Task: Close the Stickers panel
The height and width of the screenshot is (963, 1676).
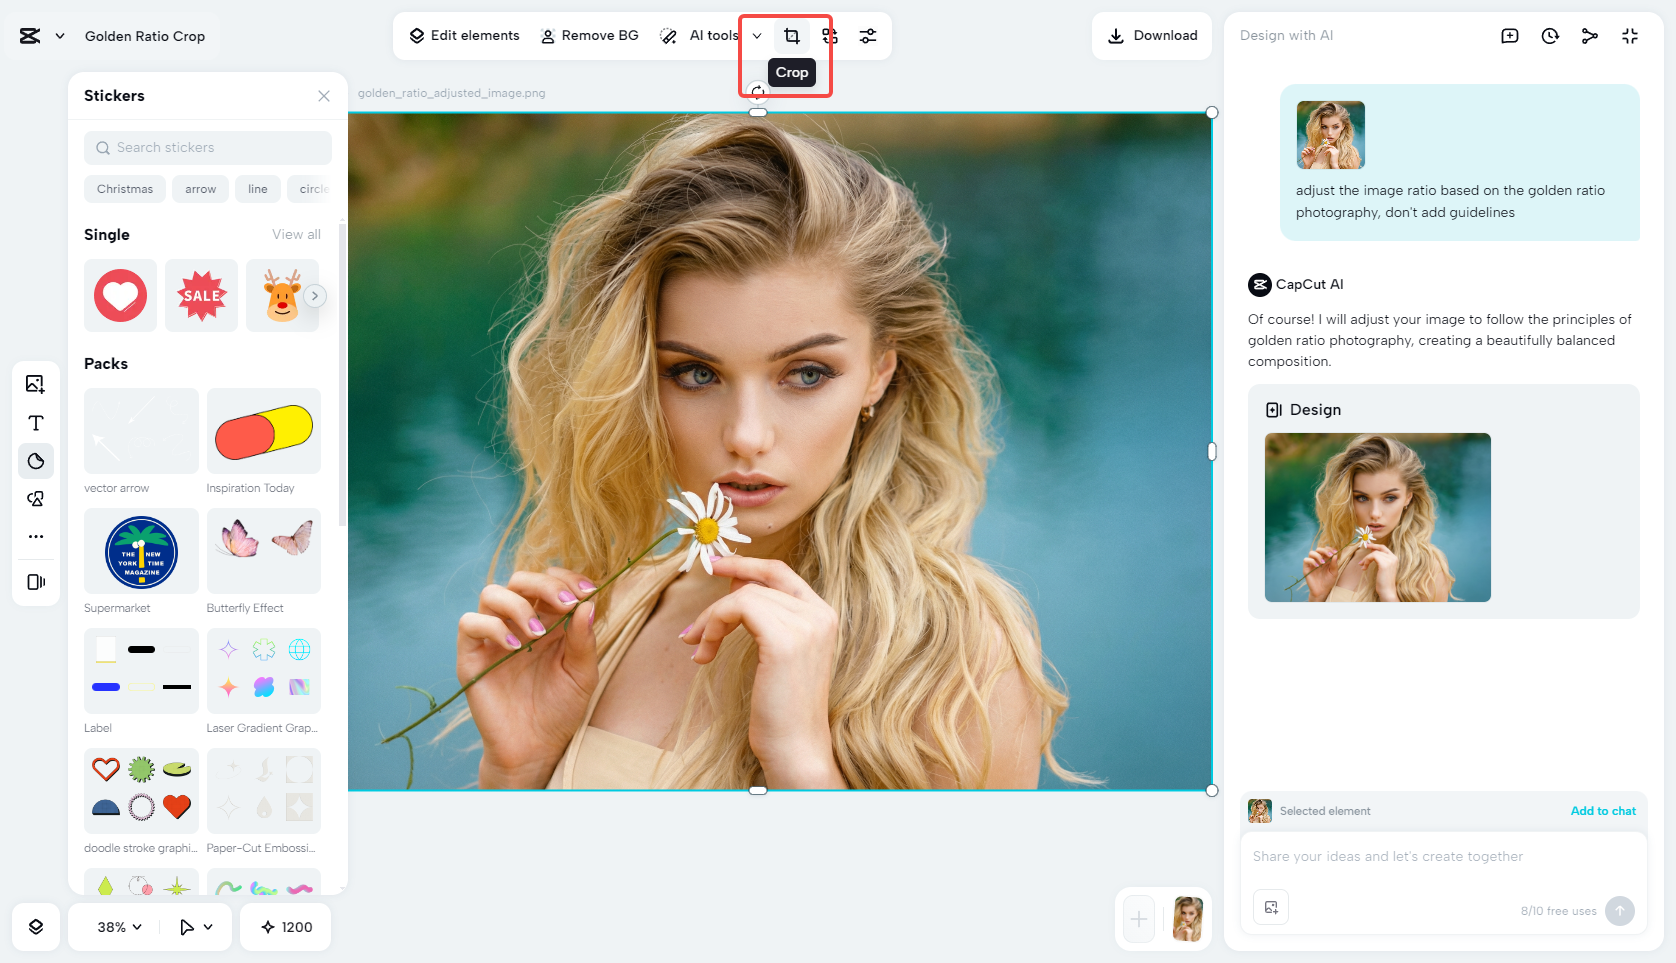Action: [324, 96]
